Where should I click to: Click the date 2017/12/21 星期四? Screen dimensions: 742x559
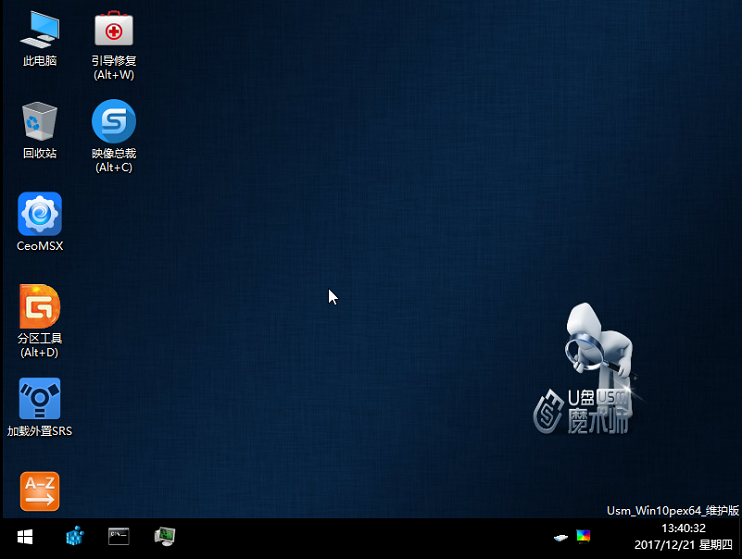pyautogui.click(x=684, y=547)
